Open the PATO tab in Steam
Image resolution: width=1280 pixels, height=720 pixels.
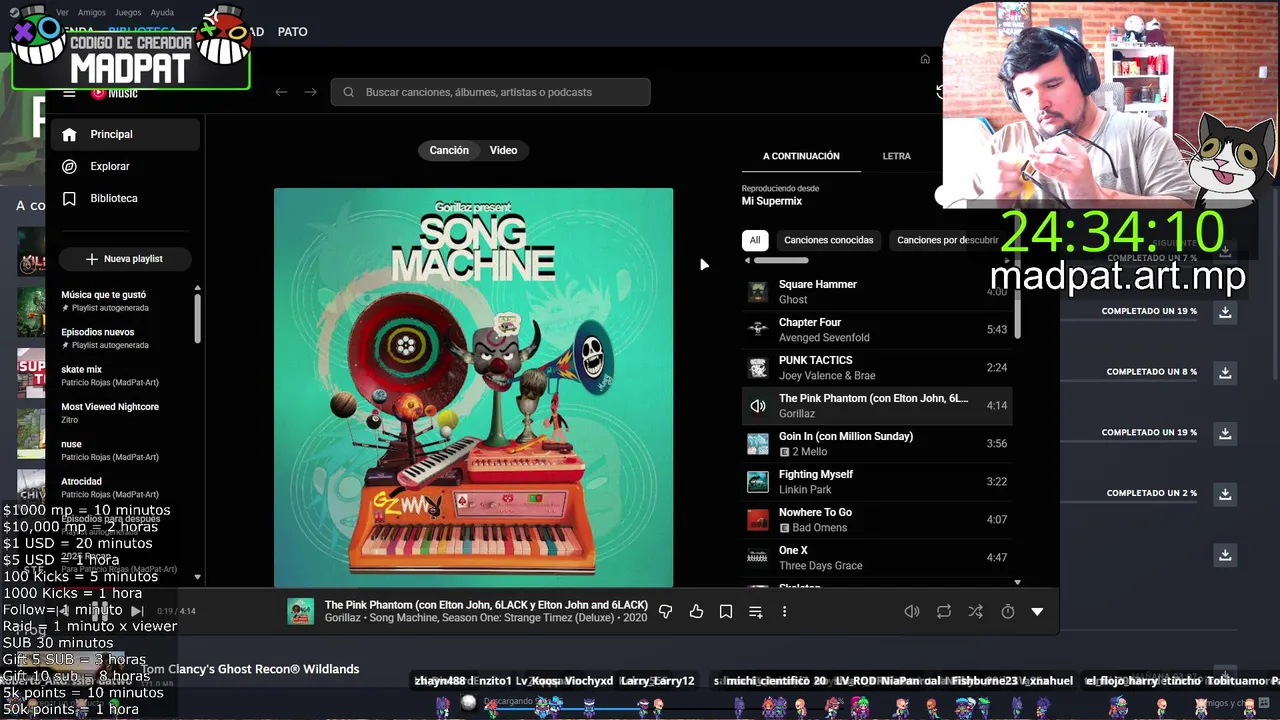point(292,32)
